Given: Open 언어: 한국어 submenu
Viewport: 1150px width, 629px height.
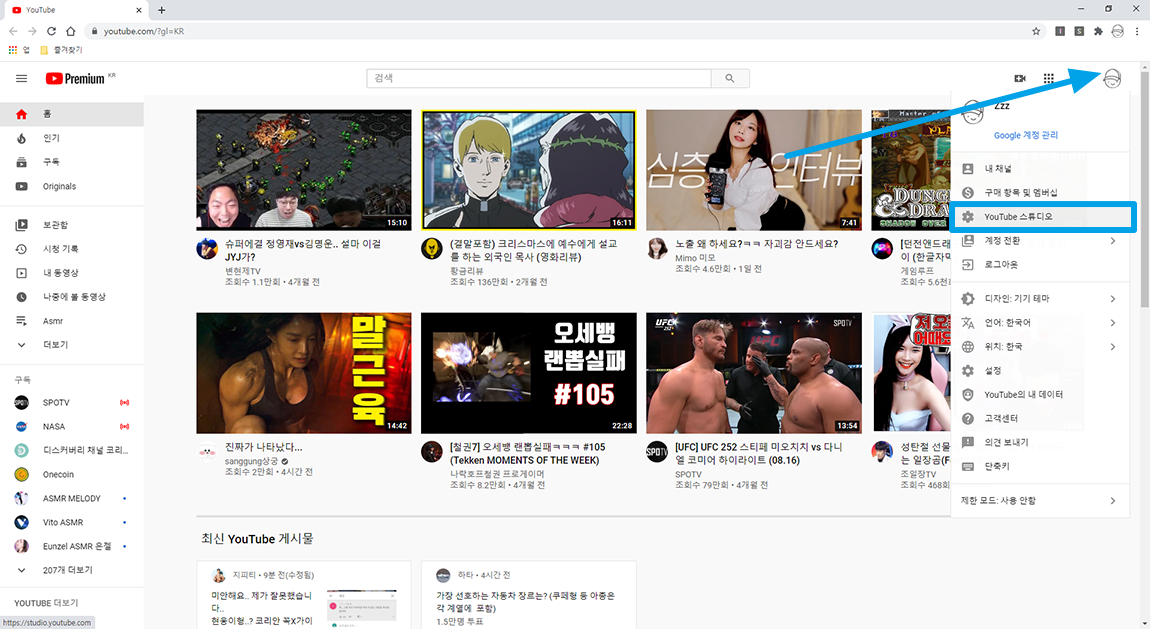Looking at the screenshot, I should point(1040,323).
